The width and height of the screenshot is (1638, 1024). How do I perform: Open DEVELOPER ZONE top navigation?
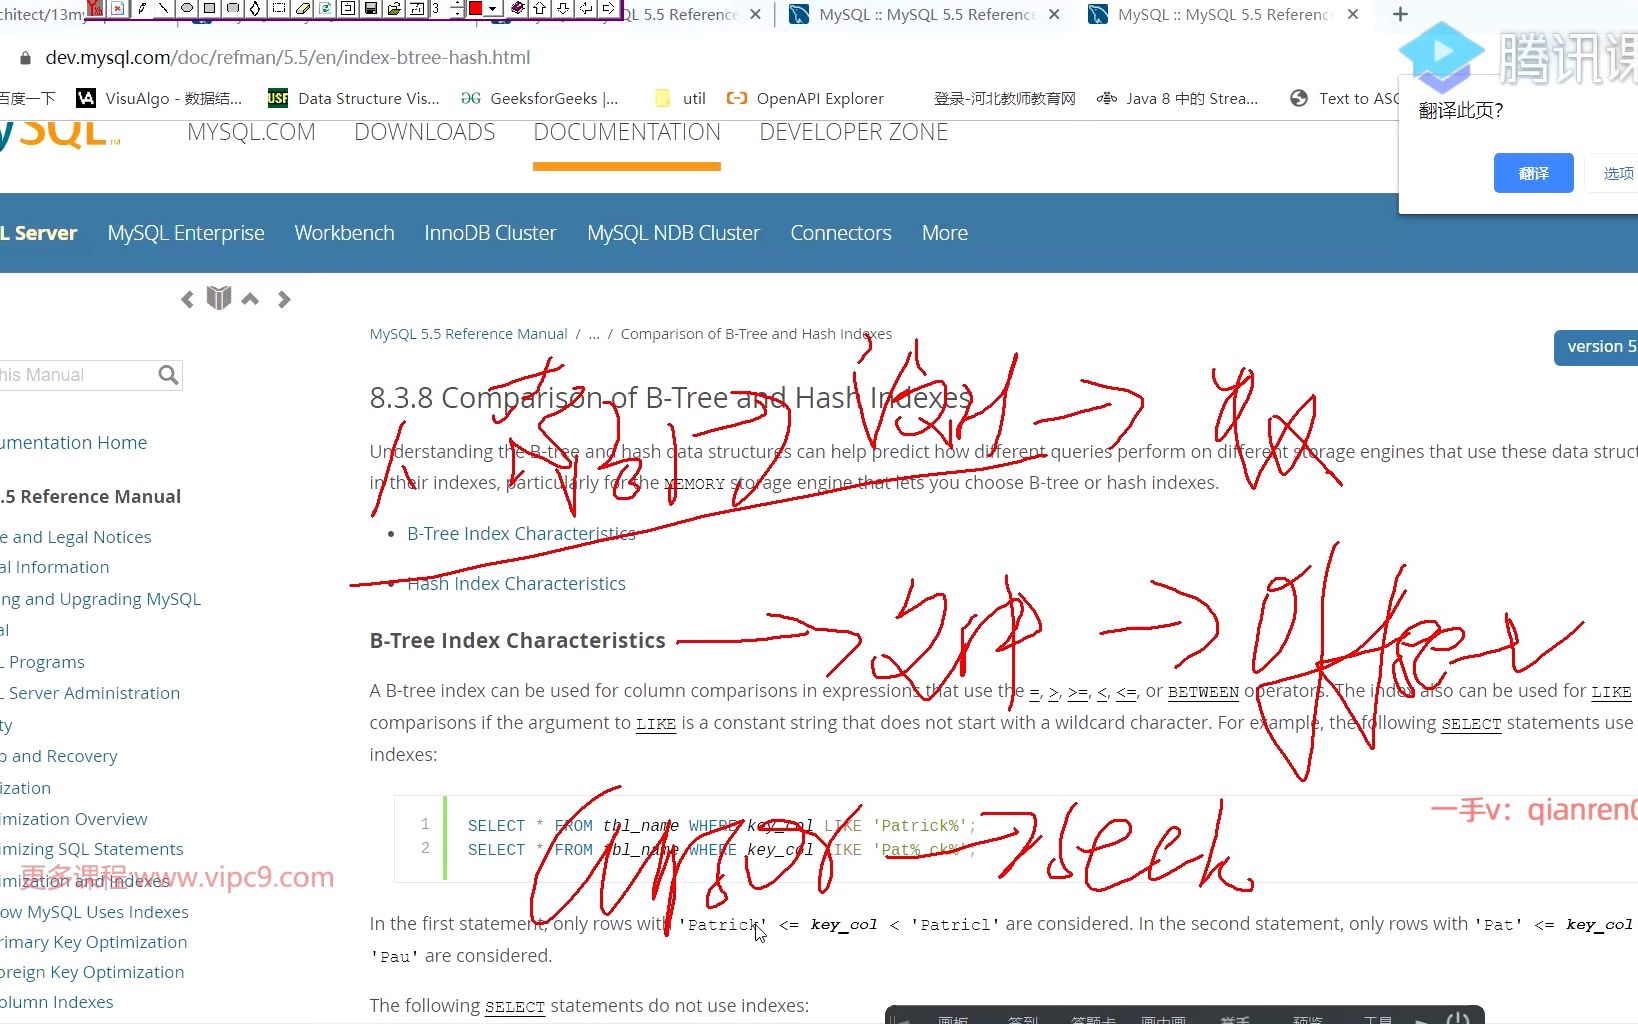coord(853,132)
